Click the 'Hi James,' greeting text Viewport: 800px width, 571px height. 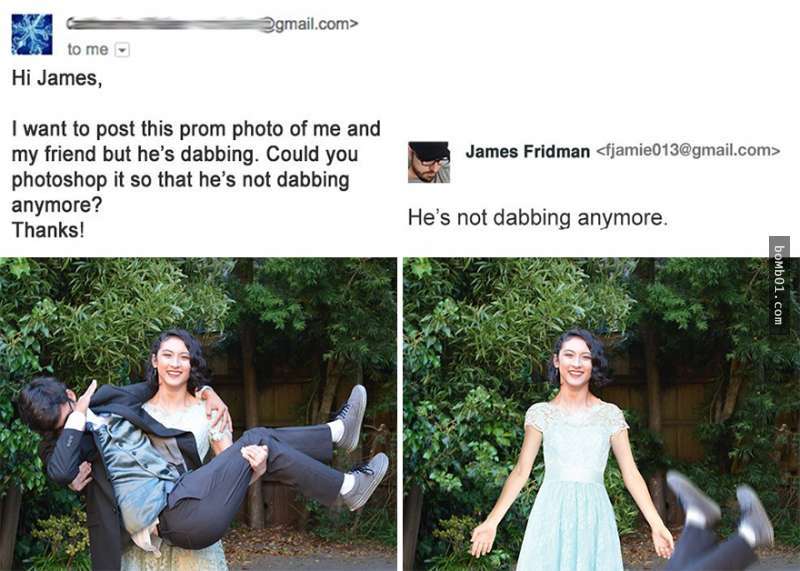[57, 78]
